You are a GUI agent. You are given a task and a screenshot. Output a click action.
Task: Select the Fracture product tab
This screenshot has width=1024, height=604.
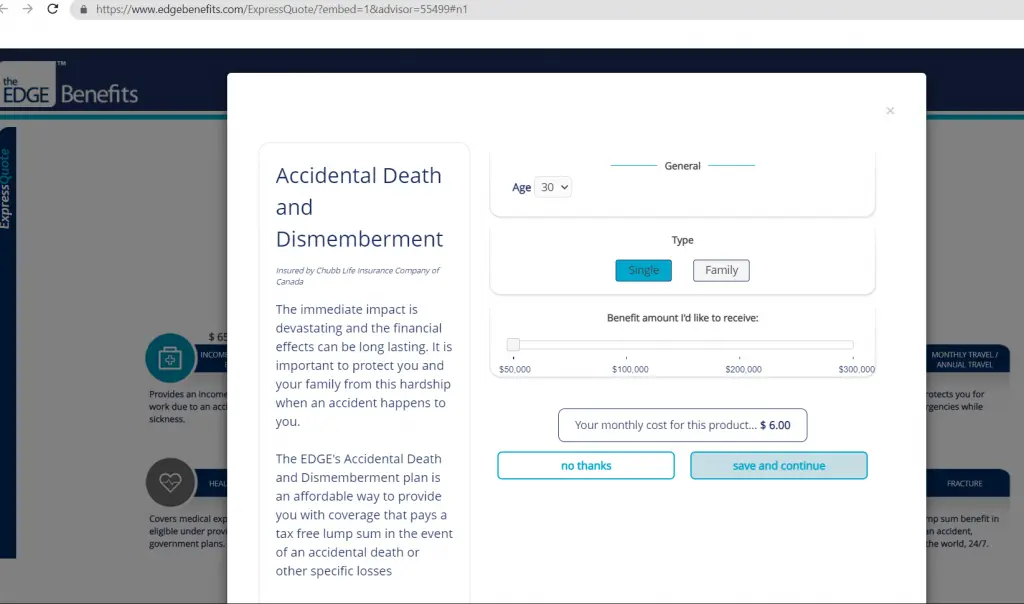coord(964,484)
